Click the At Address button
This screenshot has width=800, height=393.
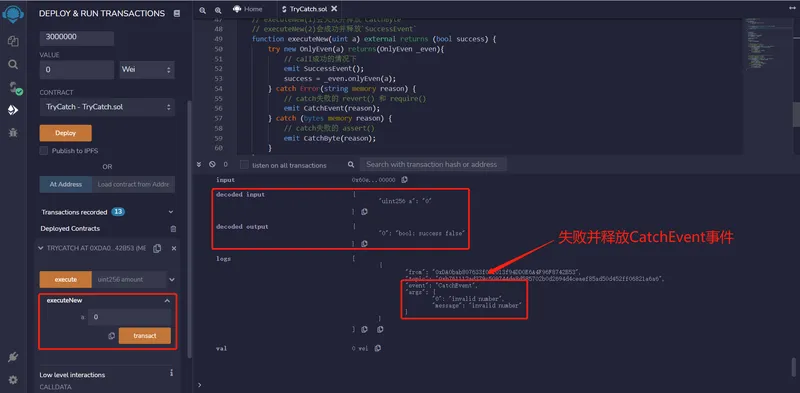pyautogui.click(x=66, y=184)
